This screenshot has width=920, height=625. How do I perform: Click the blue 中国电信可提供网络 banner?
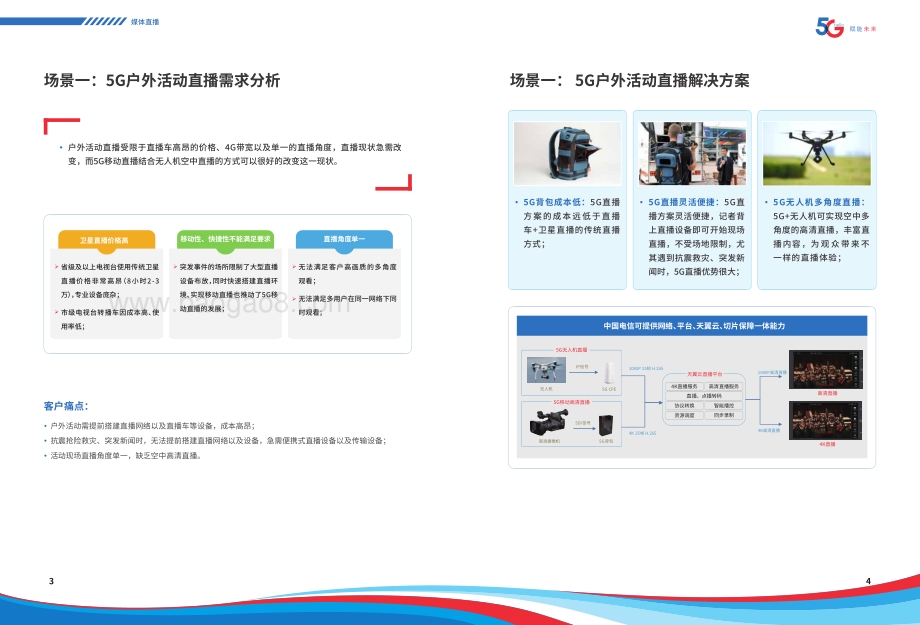click(692, 326)
